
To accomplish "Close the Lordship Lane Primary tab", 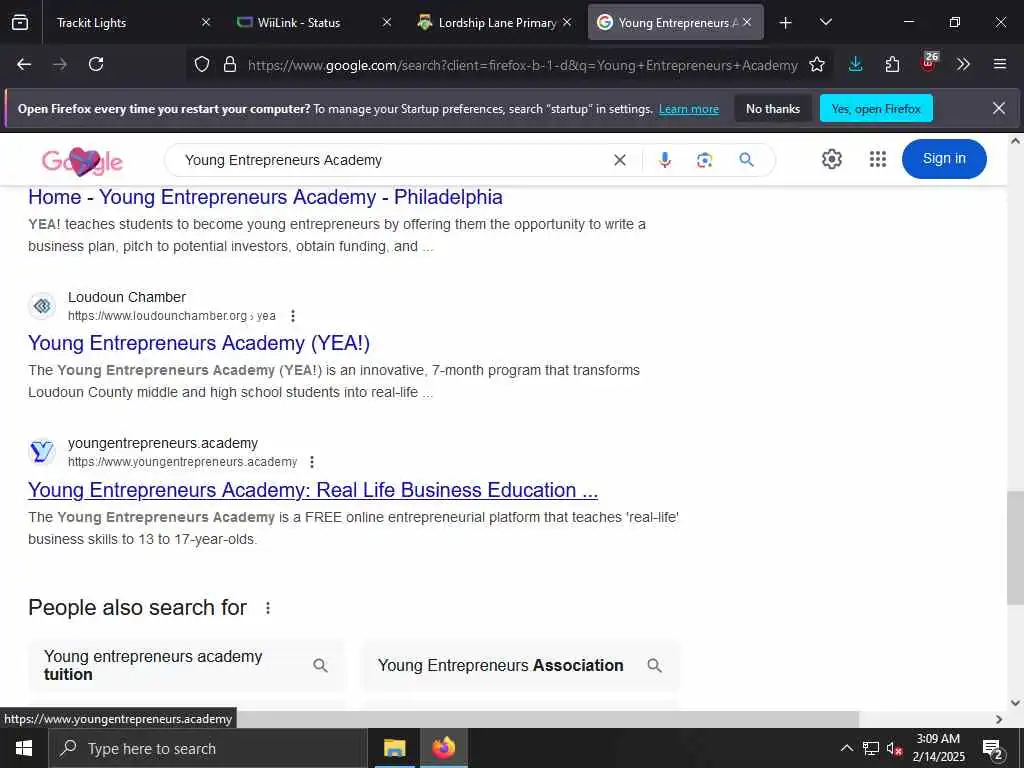I will pyautogui.click(x=567, y=22).
